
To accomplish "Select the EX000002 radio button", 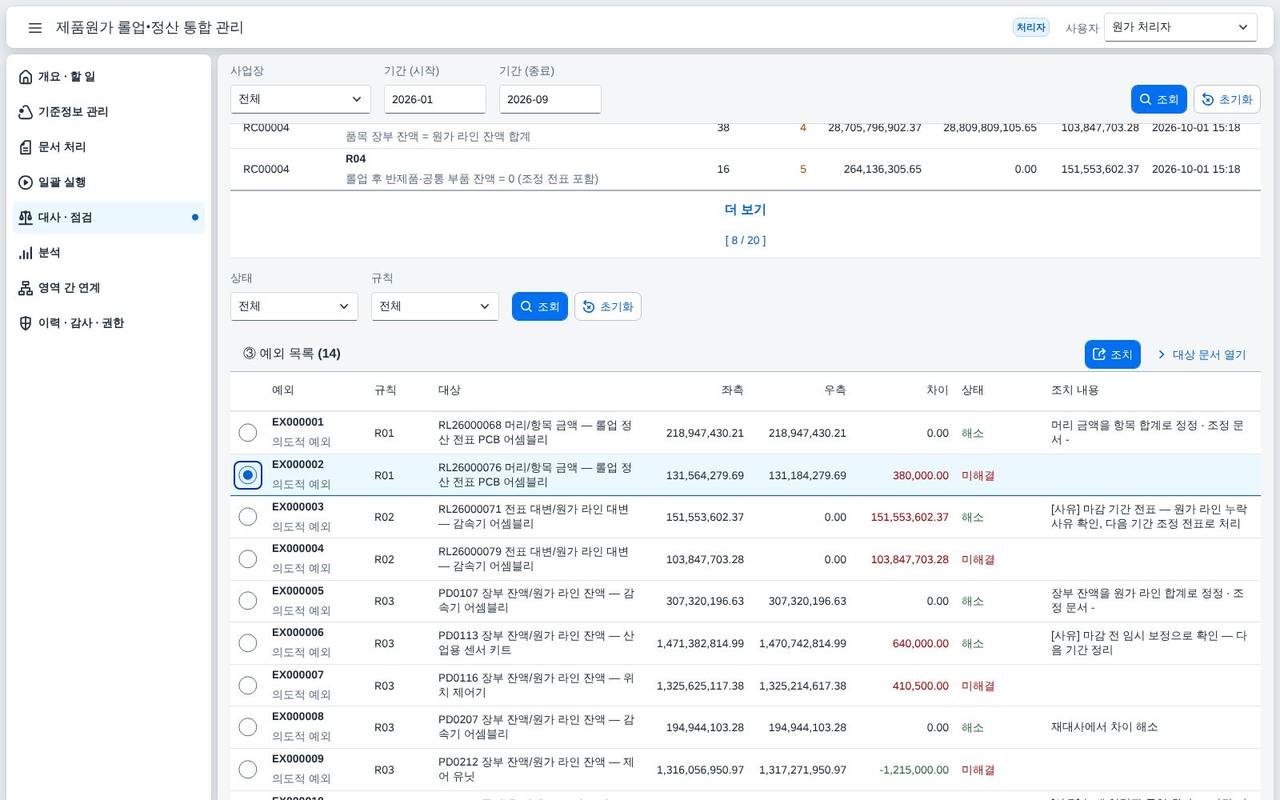I will pos(248,475).
